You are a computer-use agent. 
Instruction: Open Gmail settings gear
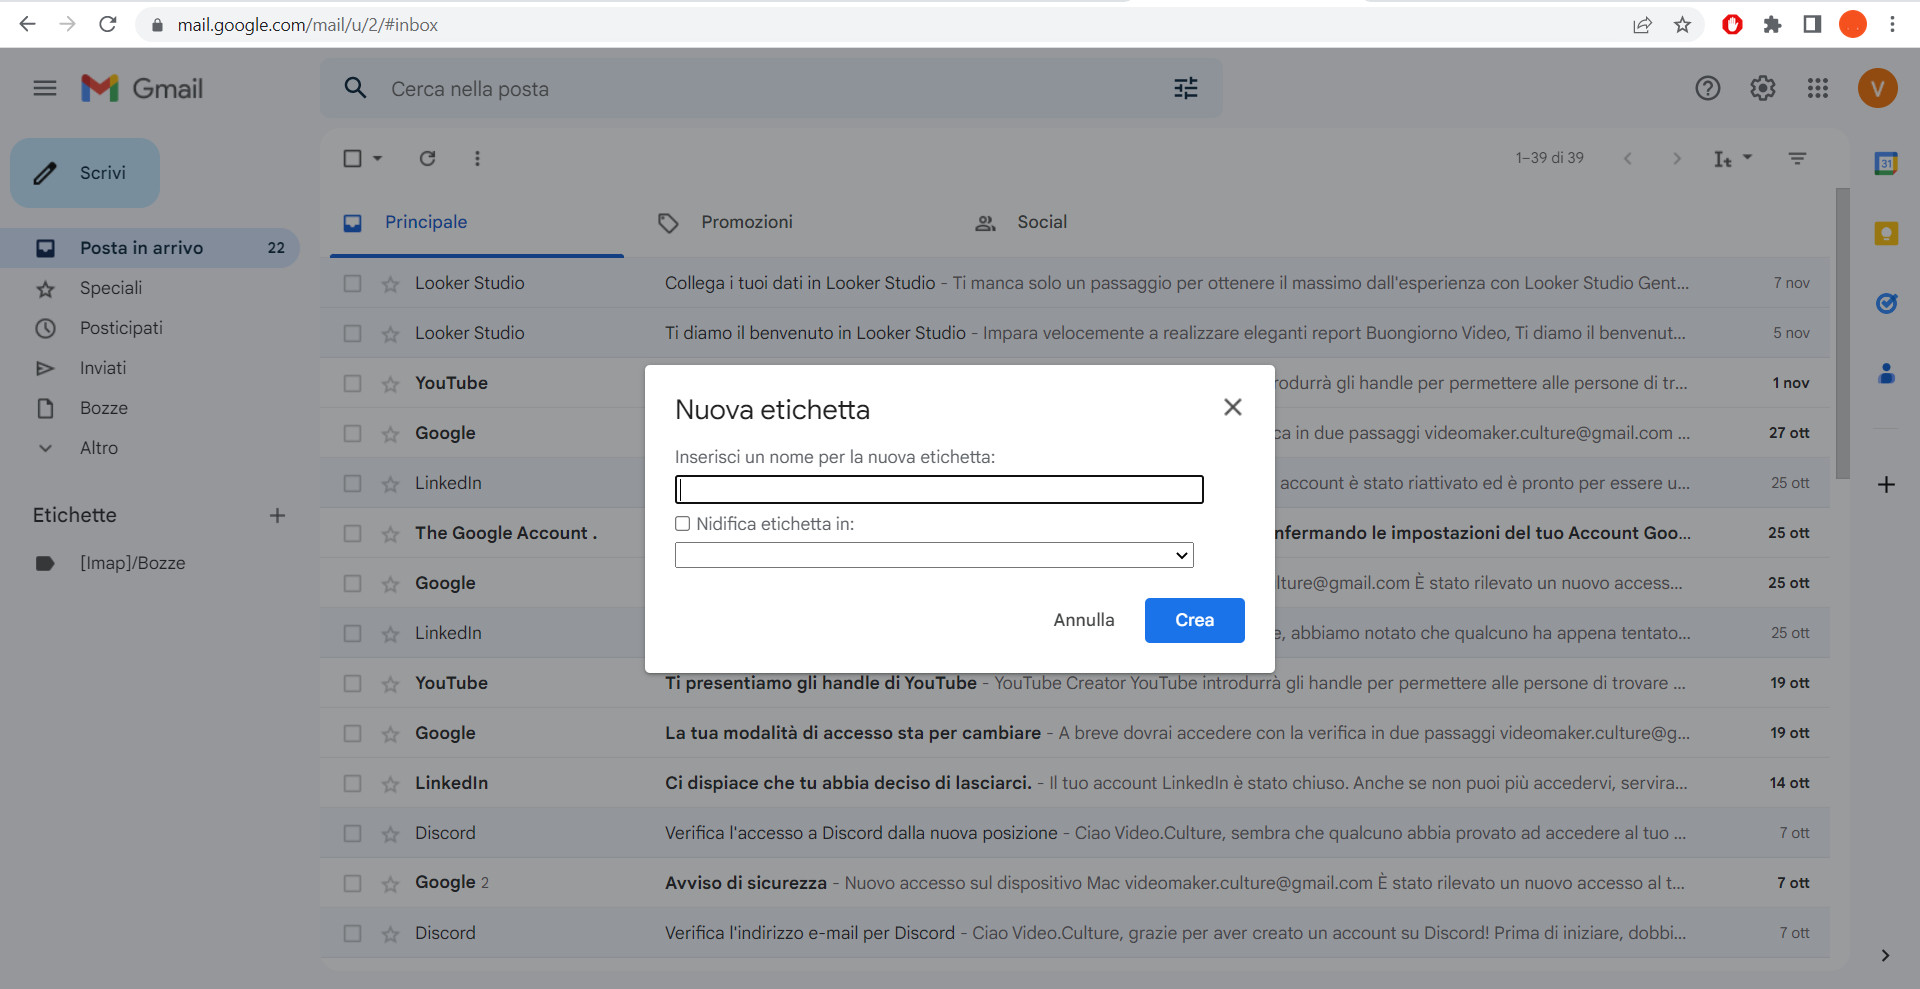(1762, 88)
